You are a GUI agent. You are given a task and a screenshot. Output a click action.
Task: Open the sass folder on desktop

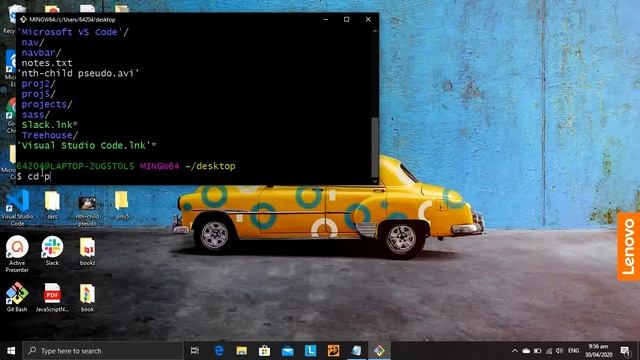tap(52, 205)
